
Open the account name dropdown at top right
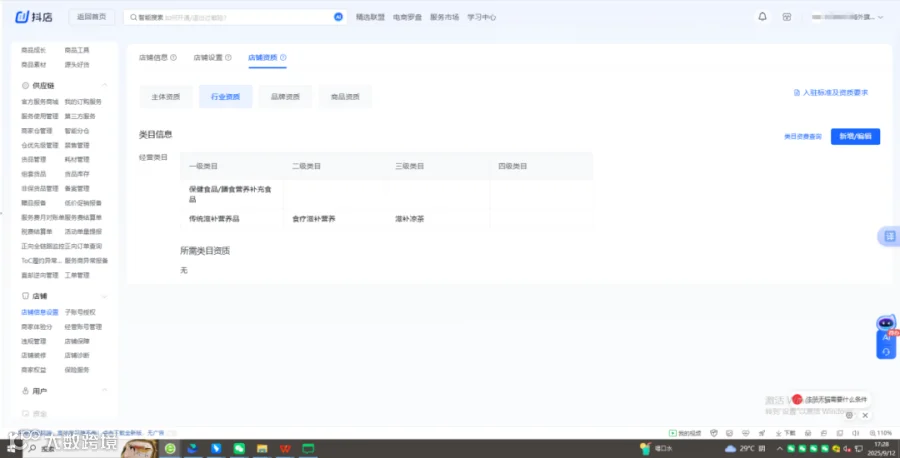click(847, 17)
